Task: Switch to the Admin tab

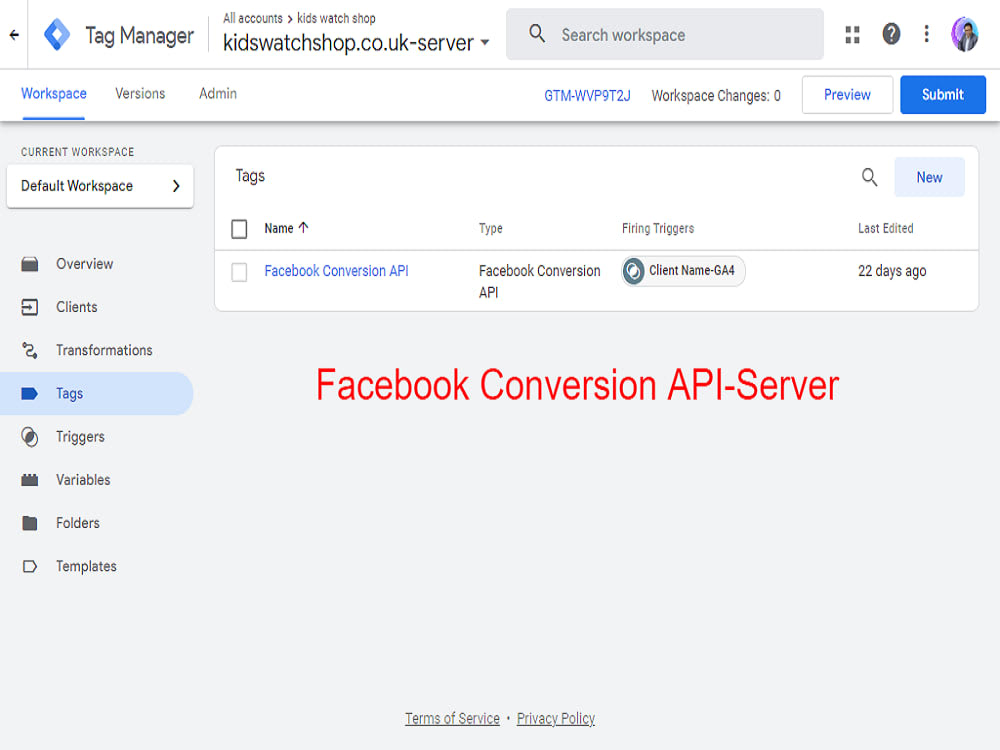Action: [x=217, y=94]
